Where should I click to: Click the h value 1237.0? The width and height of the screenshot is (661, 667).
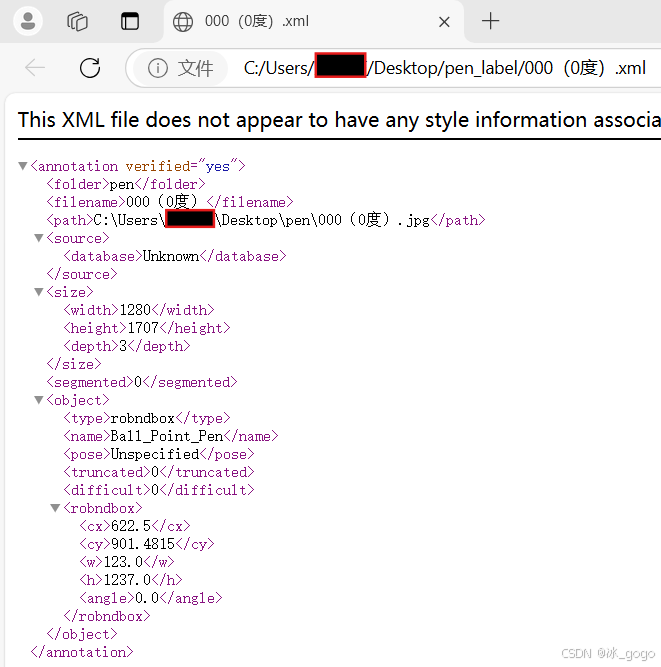127,580
